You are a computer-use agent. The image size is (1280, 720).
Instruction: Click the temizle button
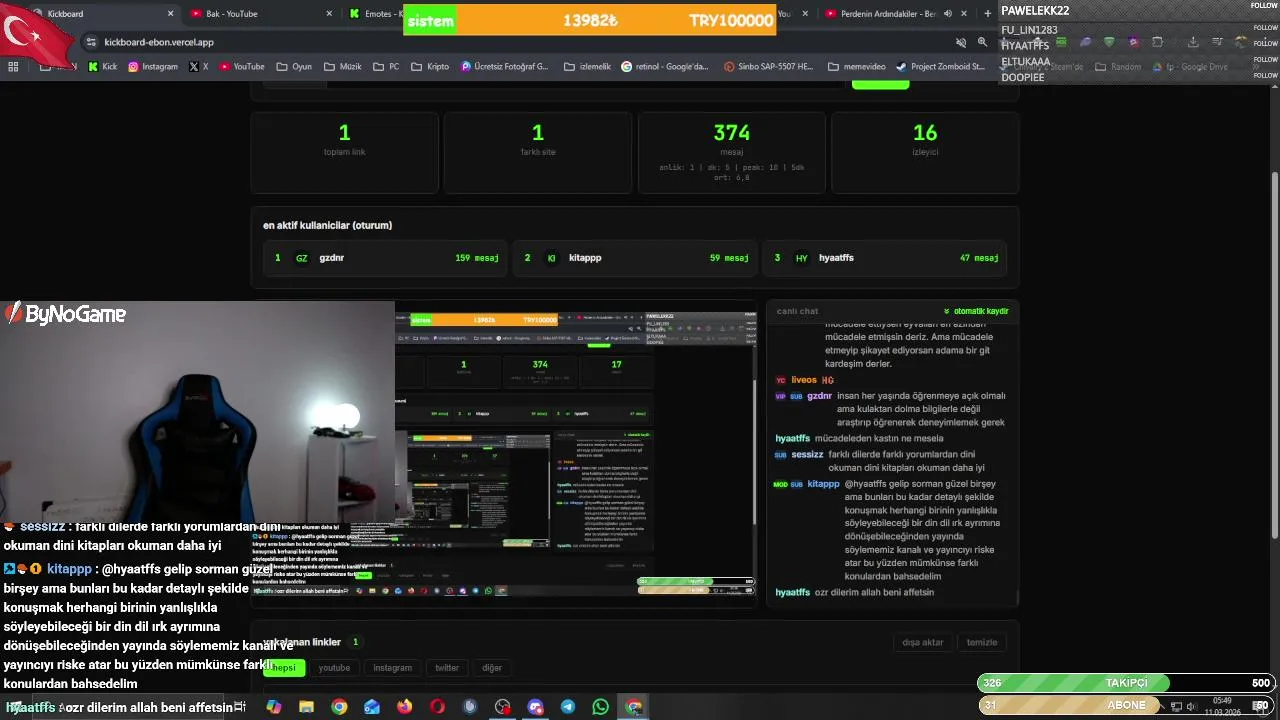click(982, 642)
